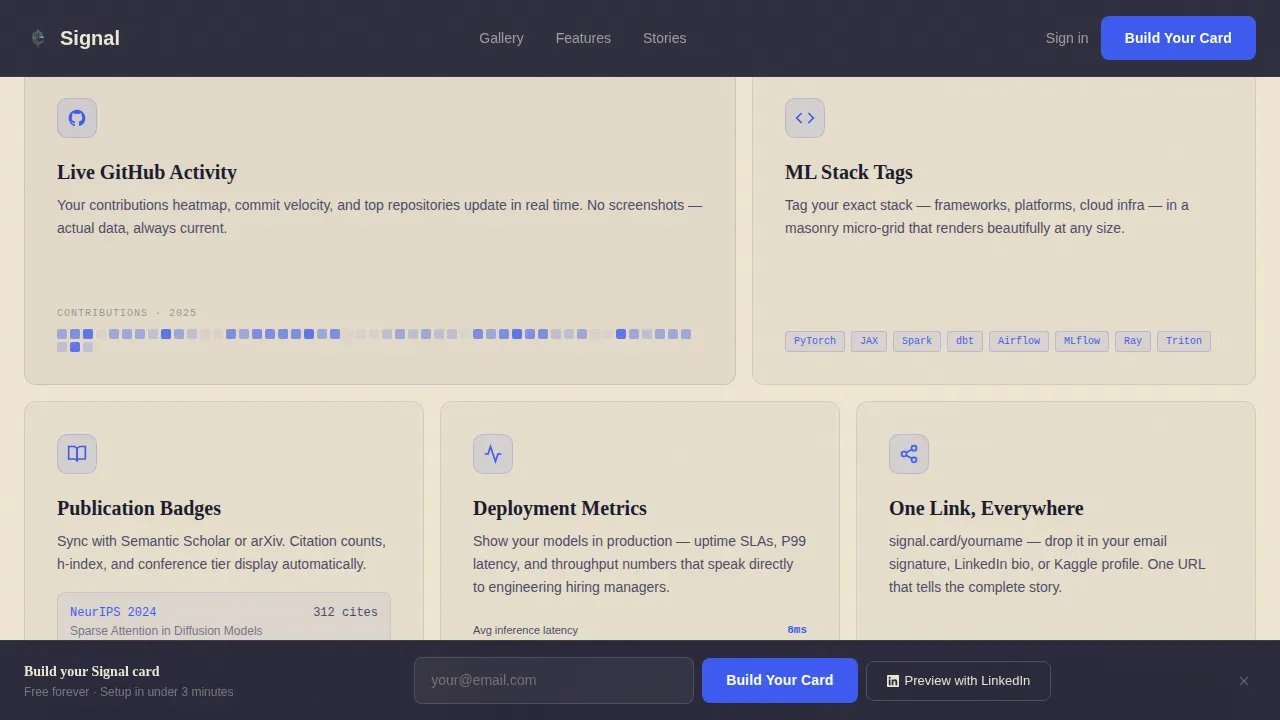Viewport: 1280px width, 720px height.
Task: Focus the your@email.com input field
Action: coord(554,680)
